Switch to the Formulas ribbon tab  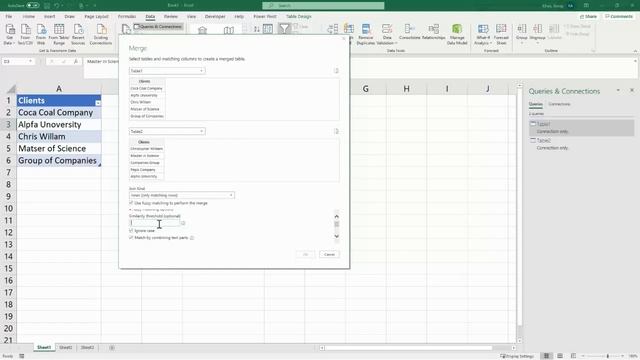[127, 16]
